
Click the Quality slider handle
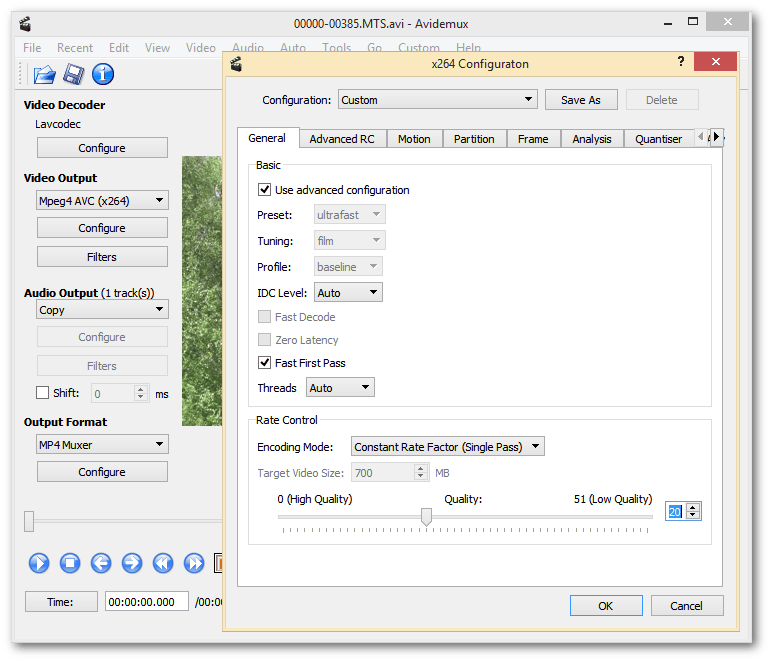pyautogui.click(x=426, y=516)
